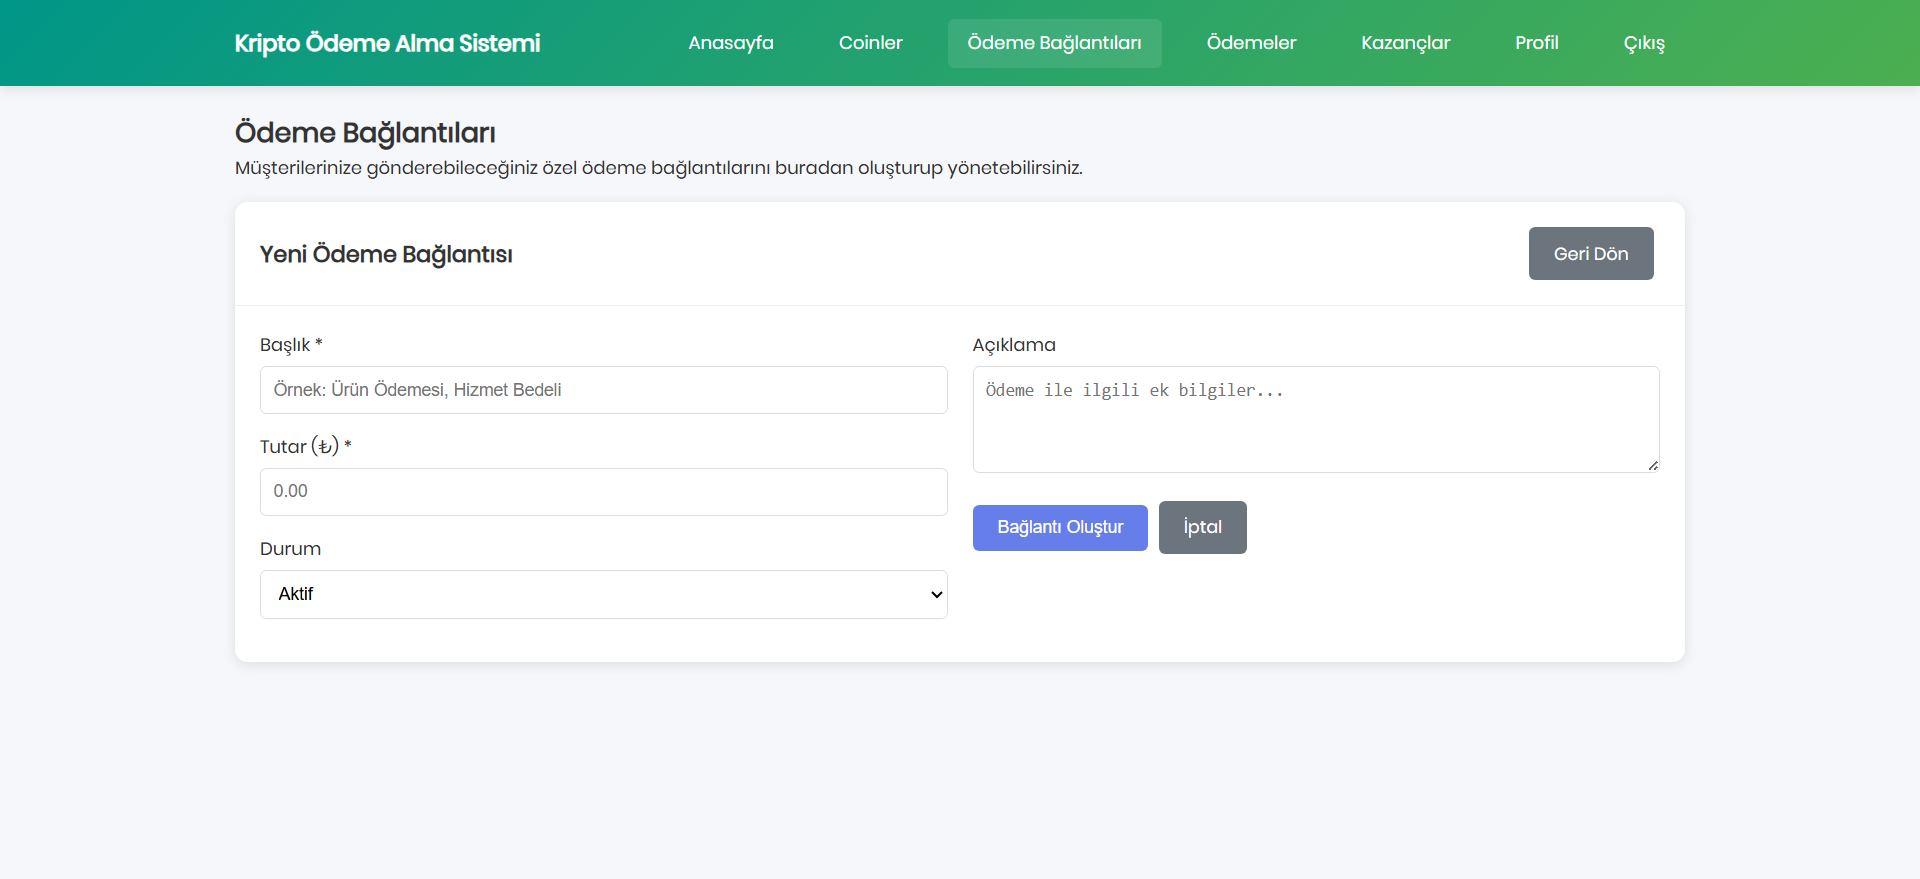Screen dimensions: 1920x879
Task: Focus the Başlık input field
Action: tap(603, 390)
